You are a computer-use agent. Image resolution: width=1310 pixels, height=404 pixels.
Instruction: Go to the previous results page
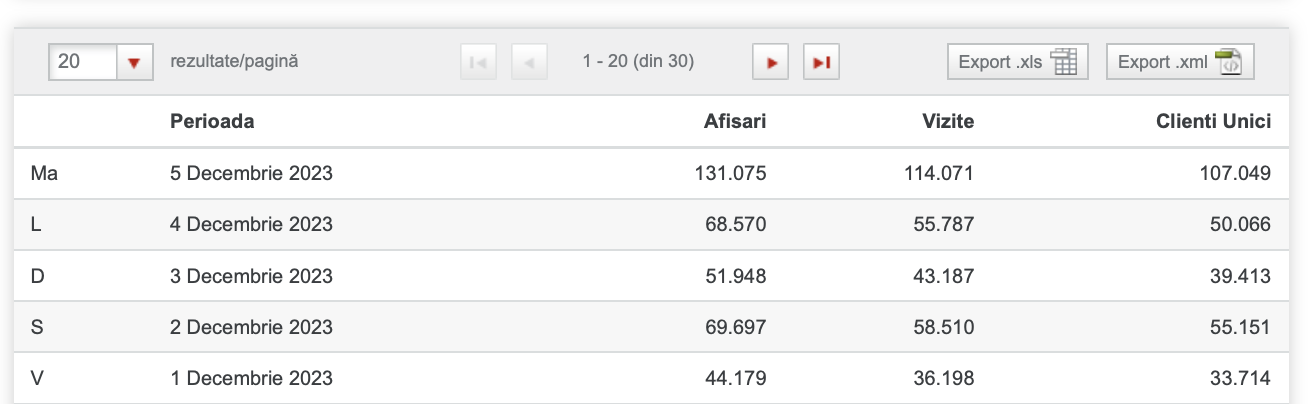529,62
